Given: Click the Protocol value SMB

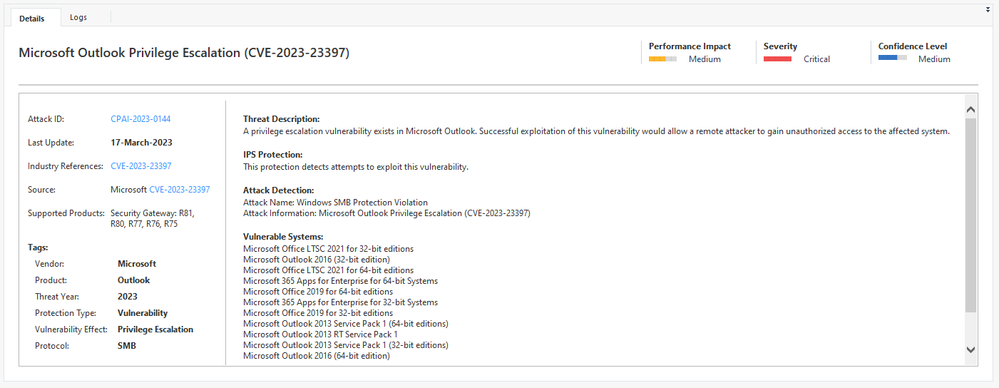Looking at the screenshot, I should (127, 347).
